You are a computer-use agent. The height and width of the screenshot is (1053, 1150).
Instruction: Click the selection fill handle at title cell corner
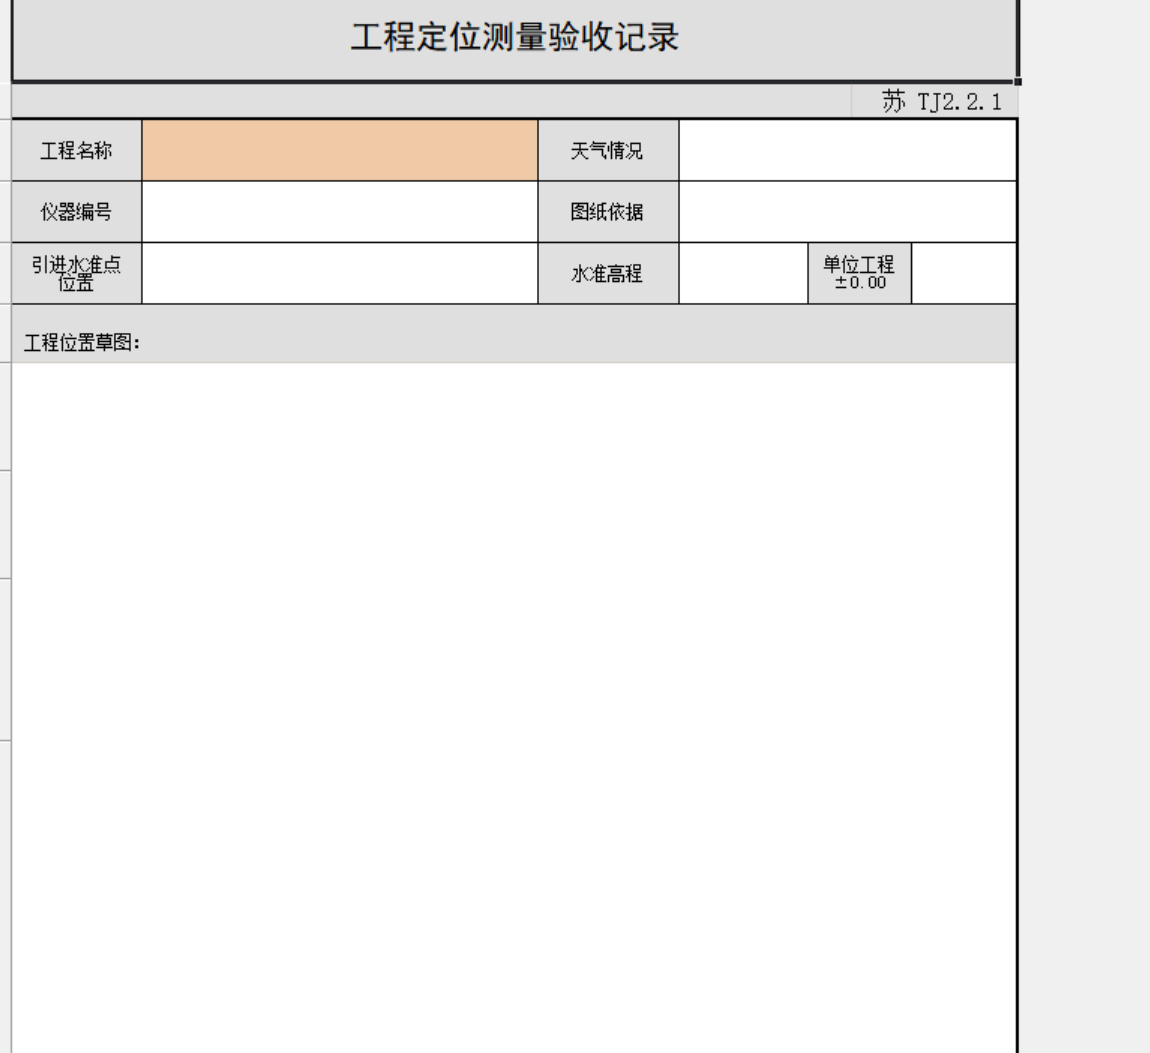(1018, 81)
